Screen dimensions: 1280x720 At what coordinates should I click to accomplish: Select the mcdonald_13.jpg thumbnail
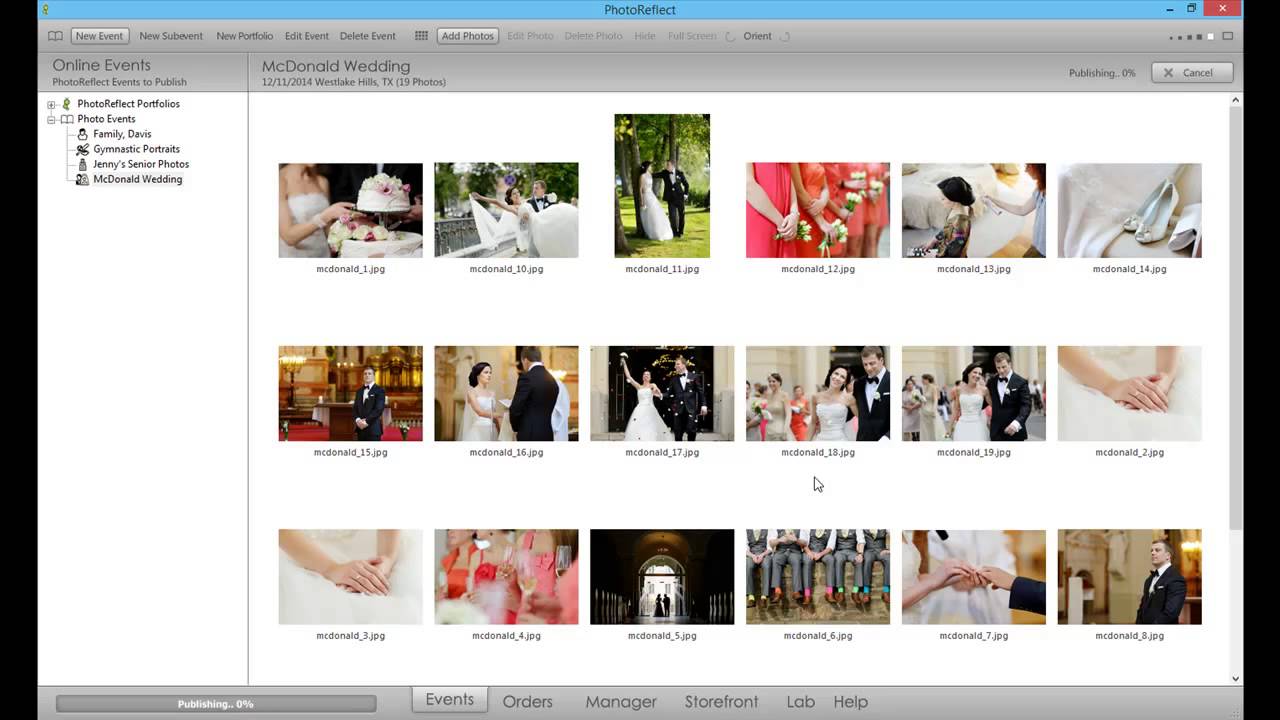click(974, 211)
